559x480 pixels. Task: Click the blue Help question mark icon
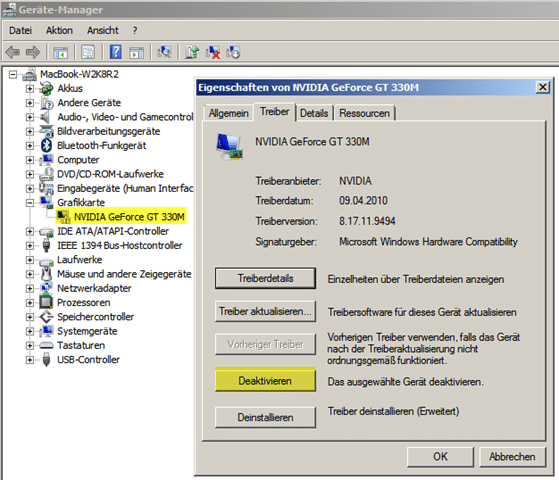[116, 52]
